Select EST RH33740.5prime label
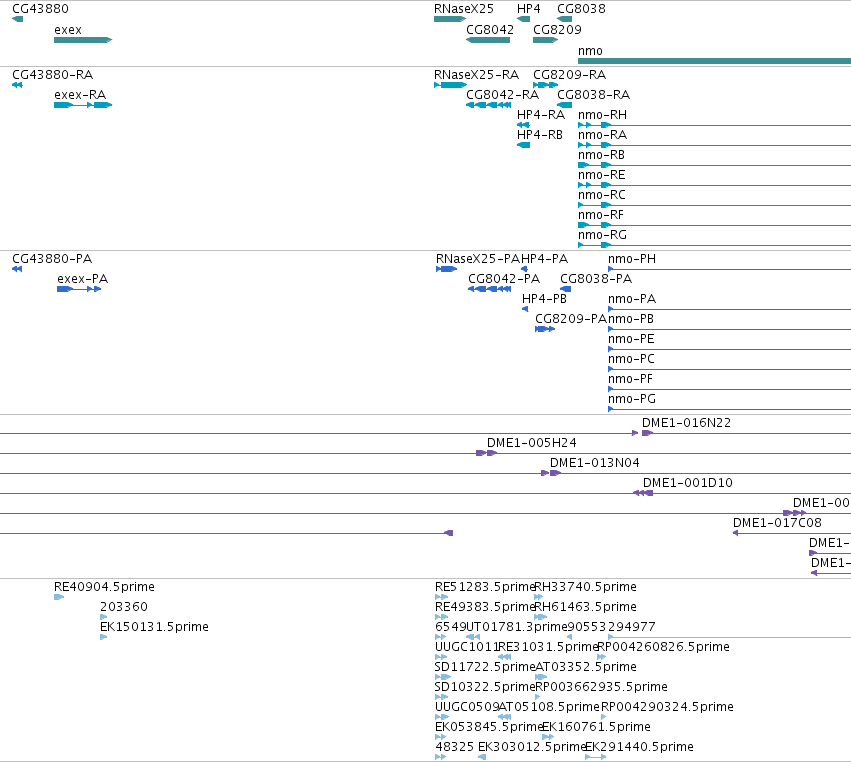 [586, 587]
